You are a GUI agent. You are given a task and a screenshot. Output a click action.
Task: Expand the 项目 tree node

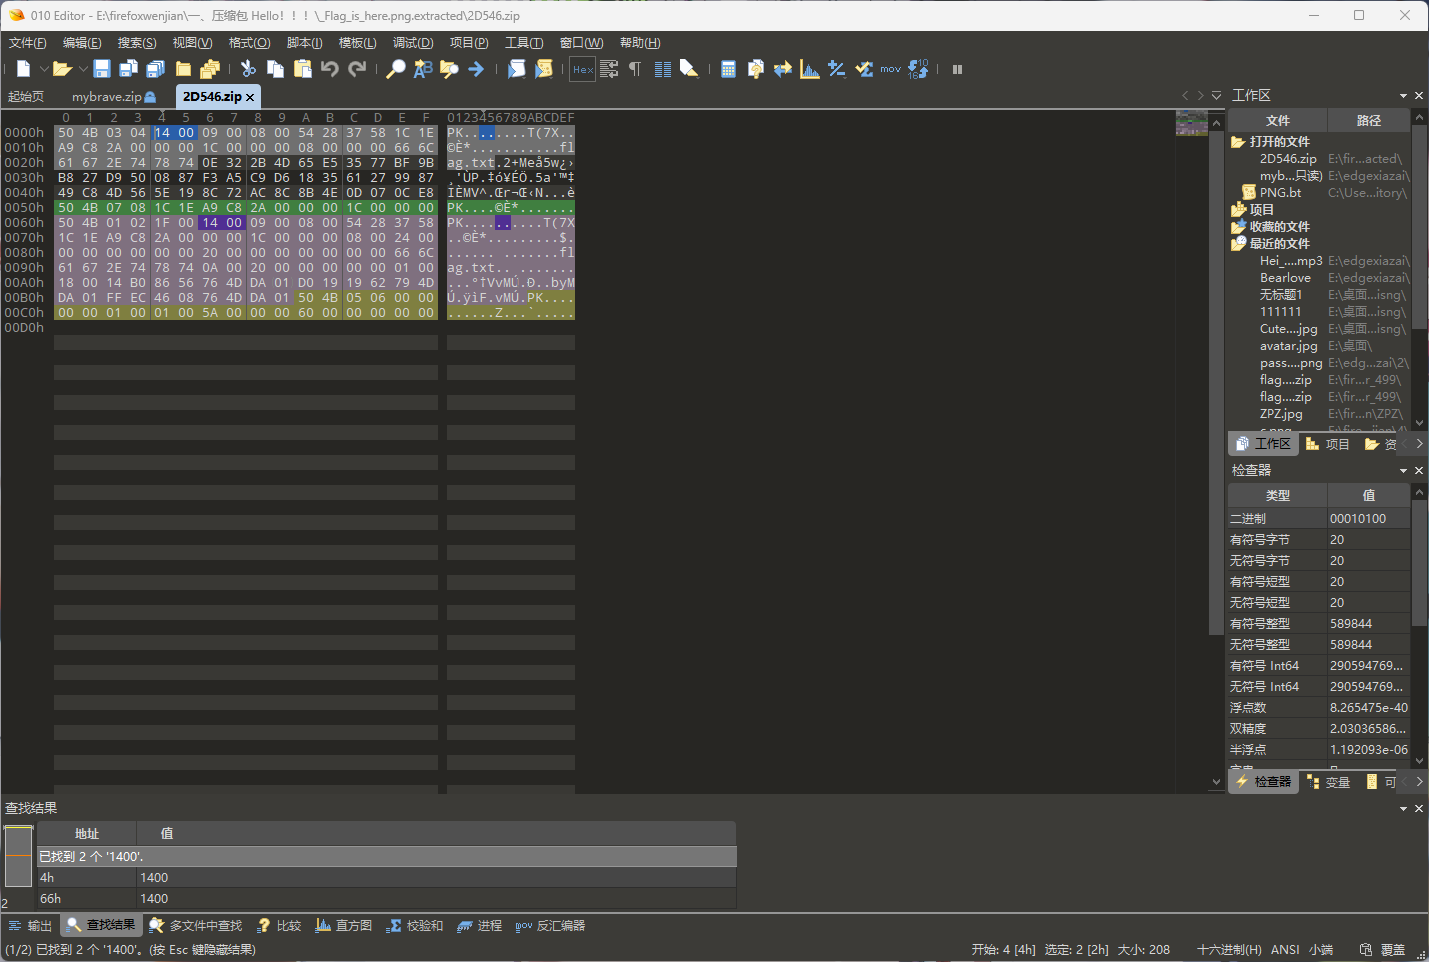pyautogui.click(x=1237, y=210)
